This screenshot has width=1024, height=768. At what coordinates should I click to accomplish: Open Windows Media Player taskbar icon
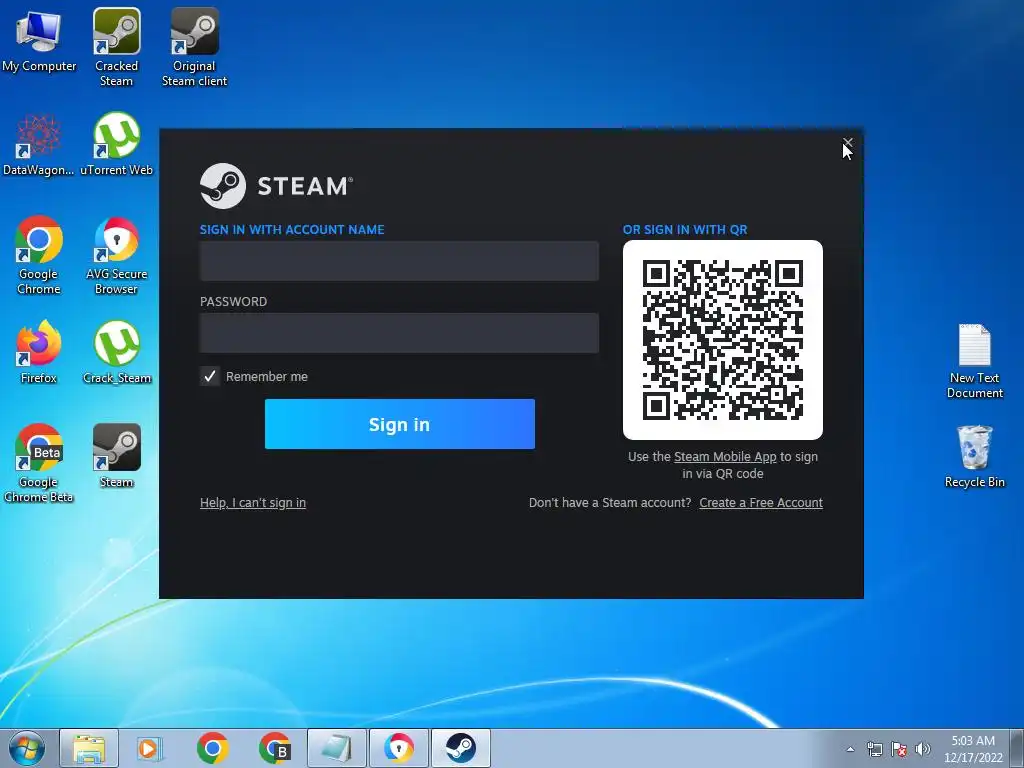pos(150,748)
